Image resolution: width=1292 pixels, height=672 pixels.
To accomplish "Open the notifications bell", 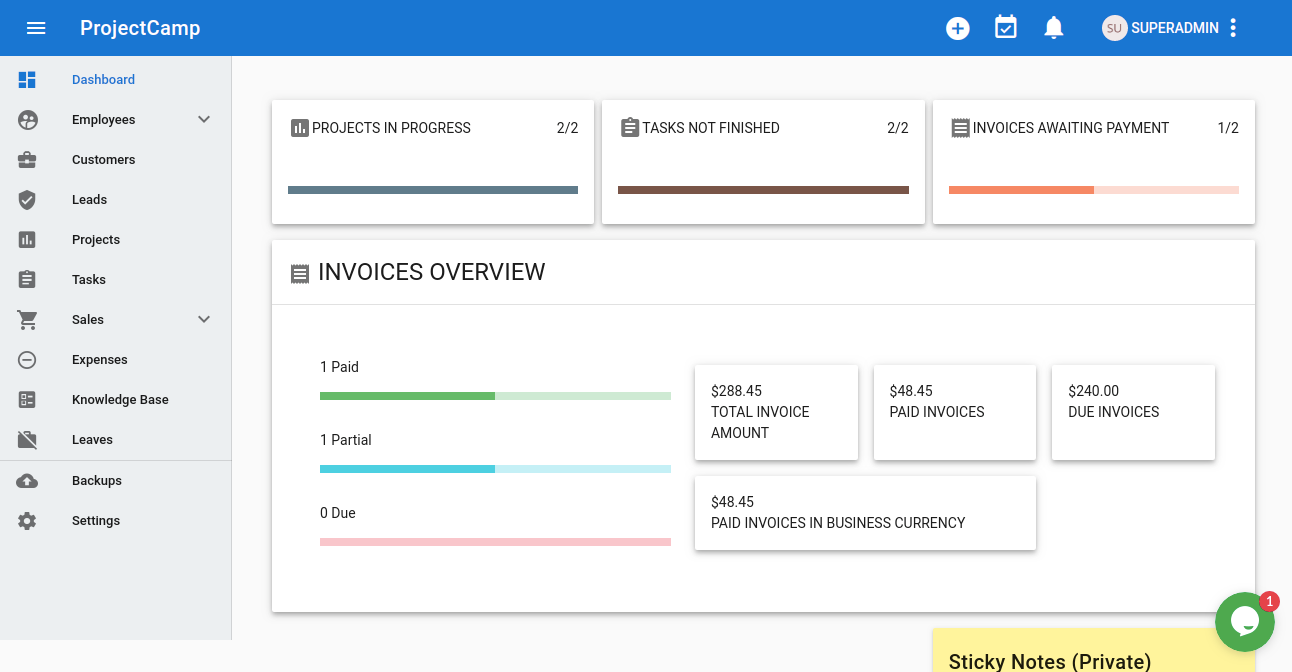I will (x=1053, y=28).
